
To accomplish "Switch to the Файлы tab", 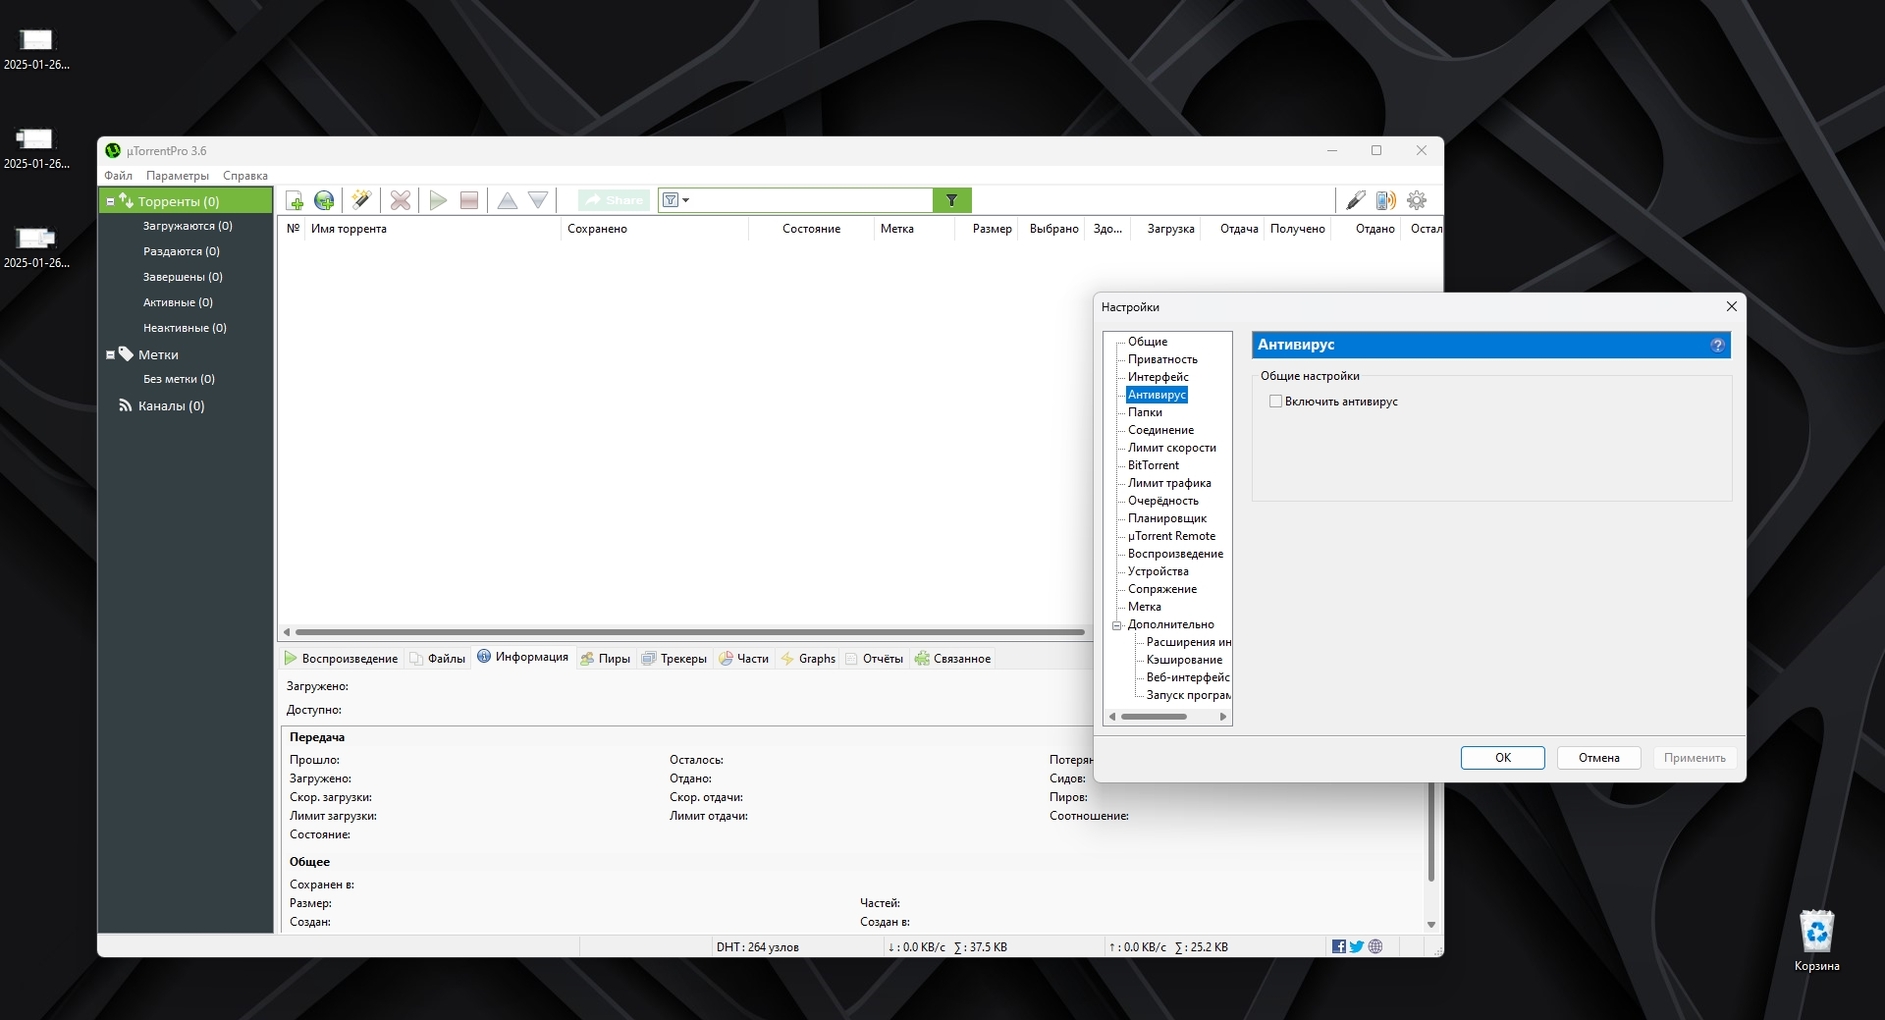I will [x=438, y=658].
